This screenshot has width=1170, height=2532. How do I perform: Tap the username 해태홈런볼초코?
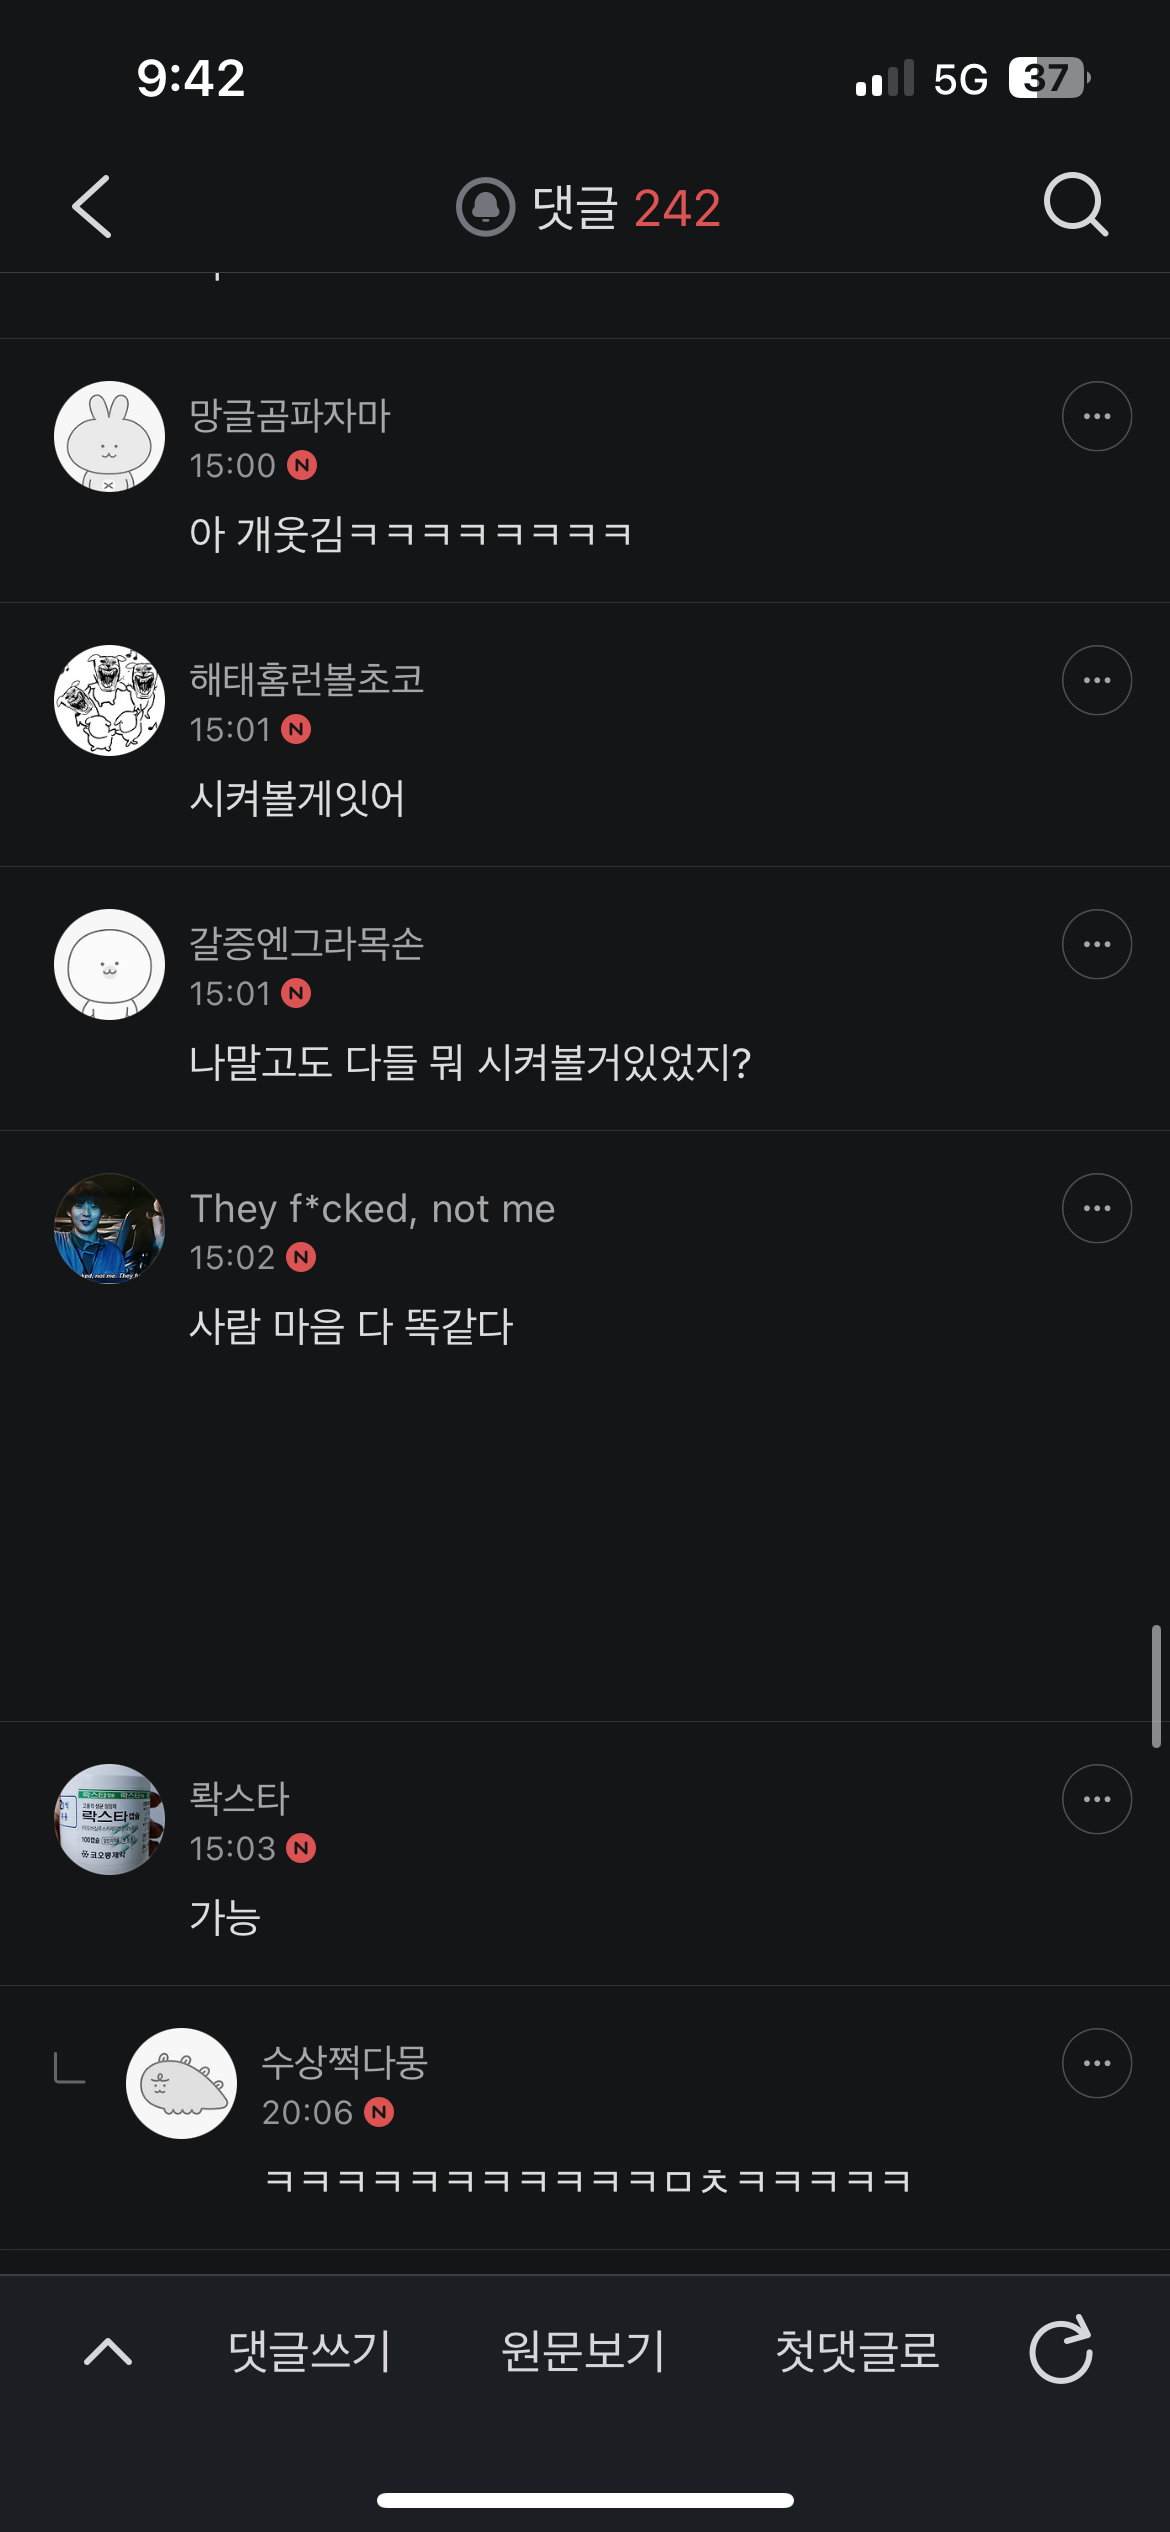point(307,679)
